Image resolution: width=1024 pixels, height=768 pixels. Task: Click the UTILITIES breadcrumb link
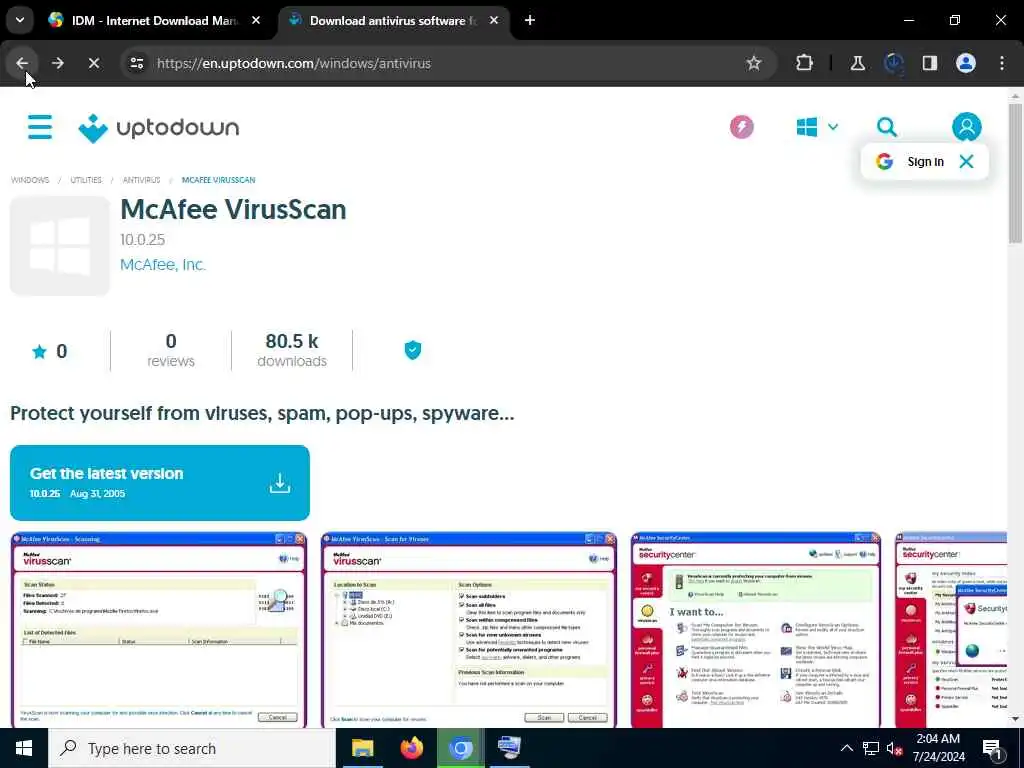pyautogui.click(x=86, y=180)
